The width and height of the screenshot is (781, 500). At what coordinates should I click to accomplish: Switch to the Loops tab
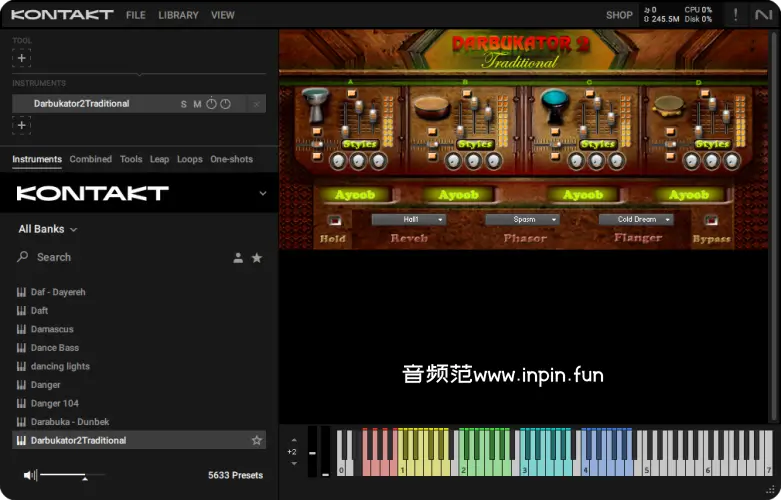click(x=190, y=159)
